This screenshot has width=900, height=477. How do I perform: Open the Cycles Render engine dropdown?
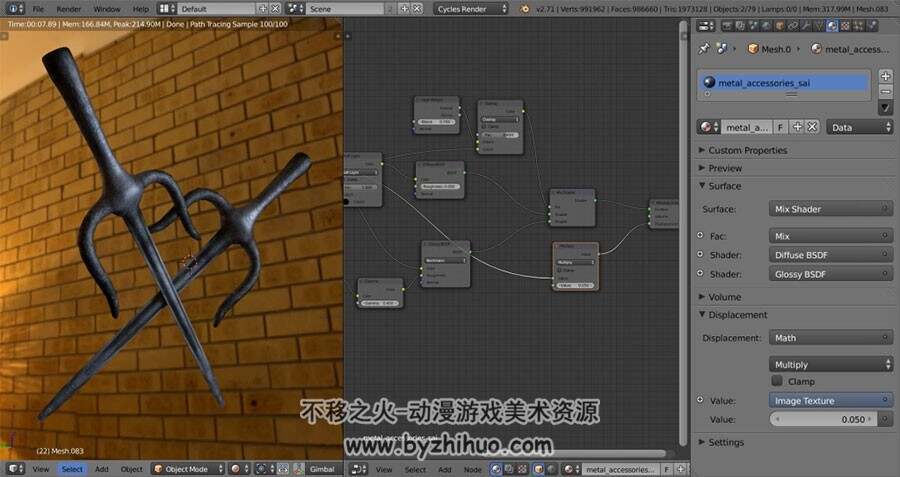471,9
